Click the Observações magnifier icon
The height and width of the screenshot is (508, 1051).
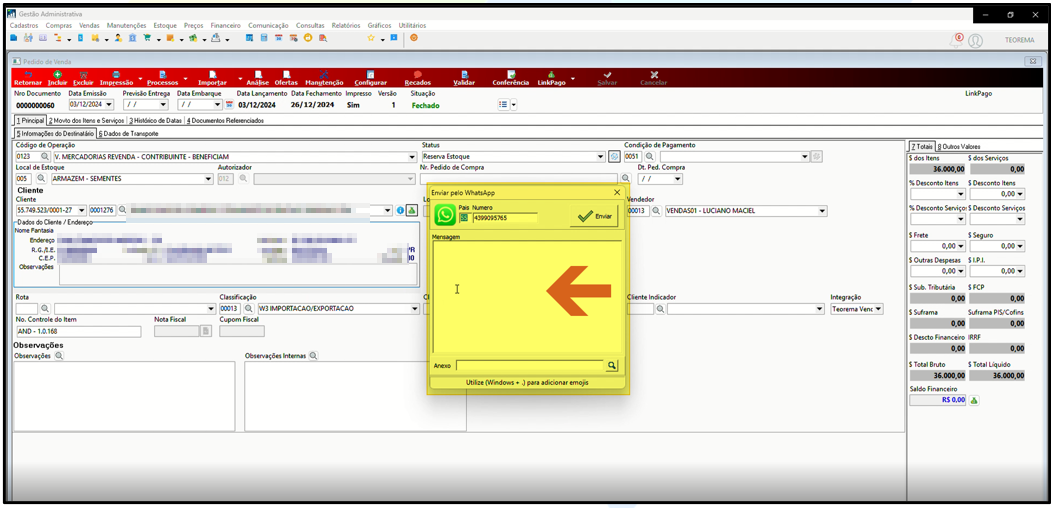59,356
